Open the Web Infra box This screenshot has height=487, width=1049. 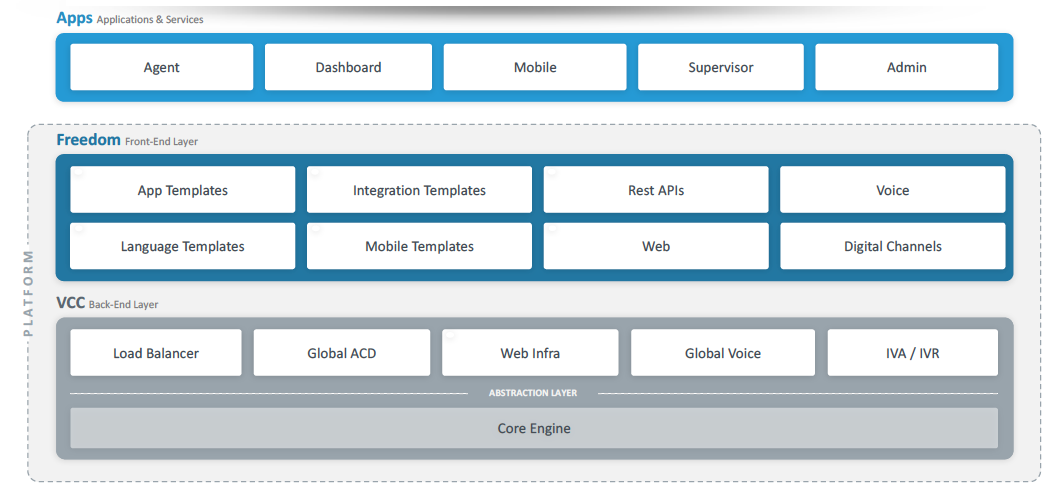click(530, 353)
